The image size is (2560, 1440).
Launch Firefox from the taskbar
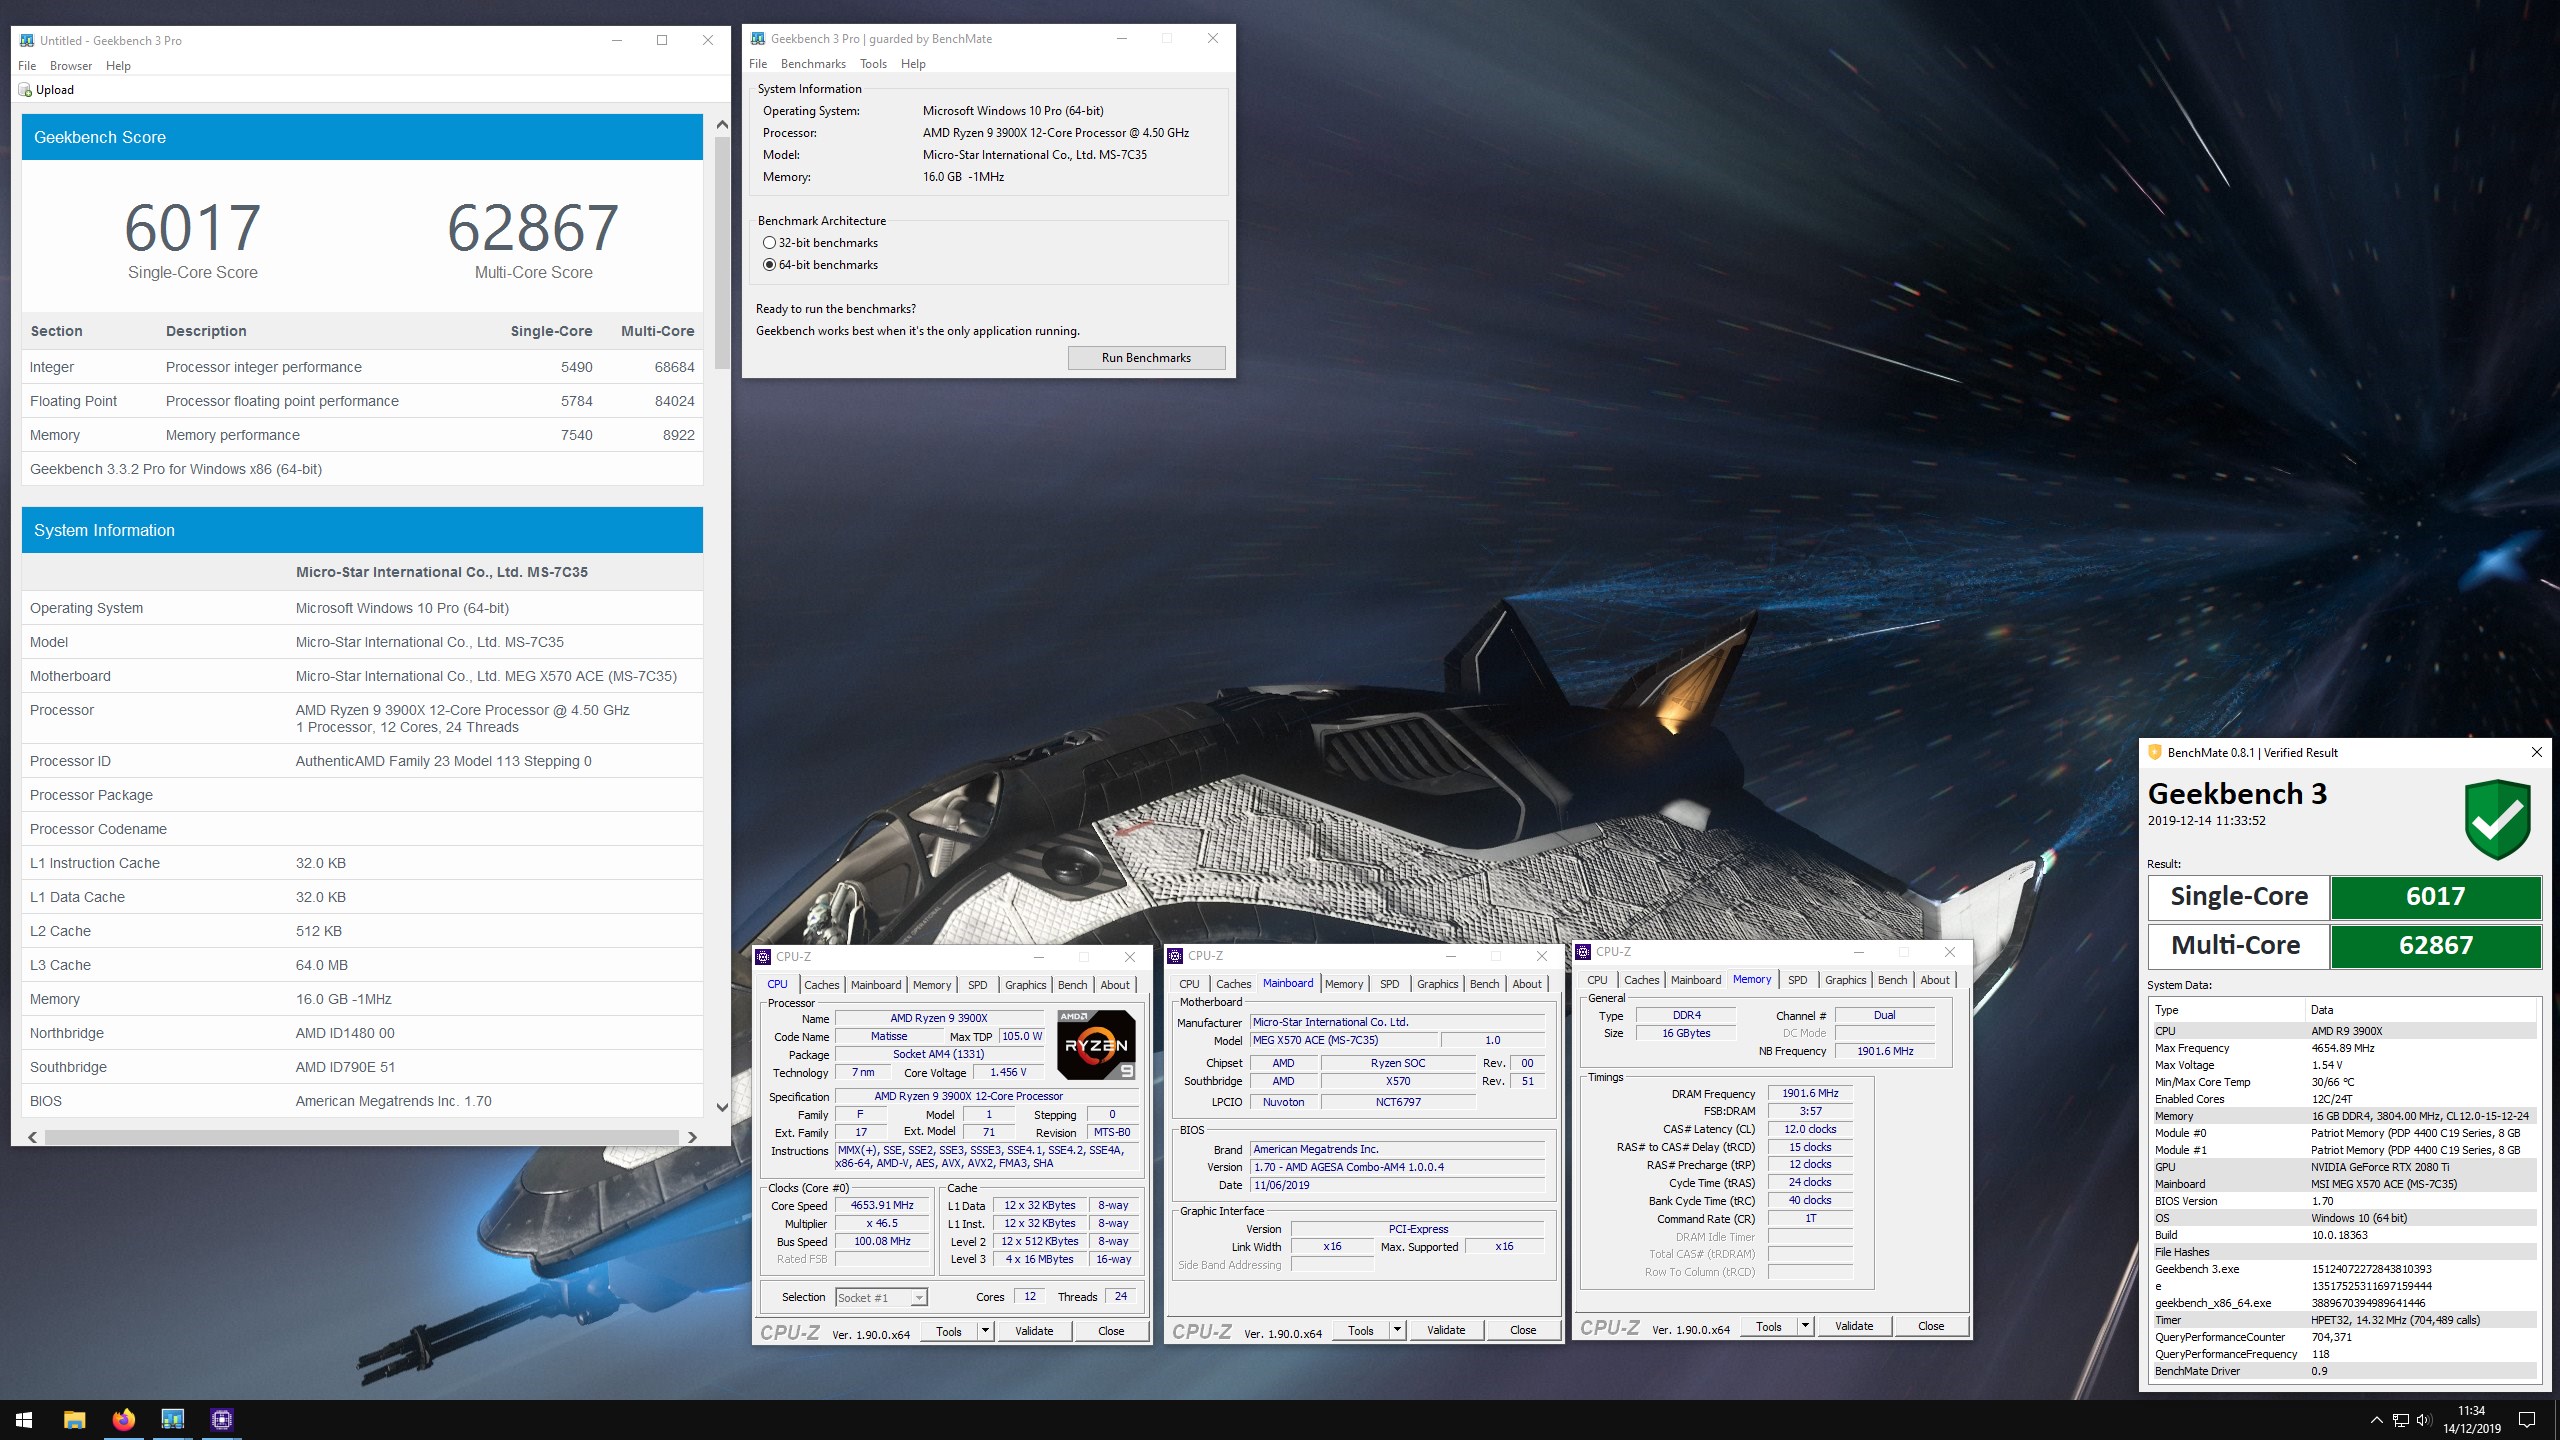point(123,1419)
